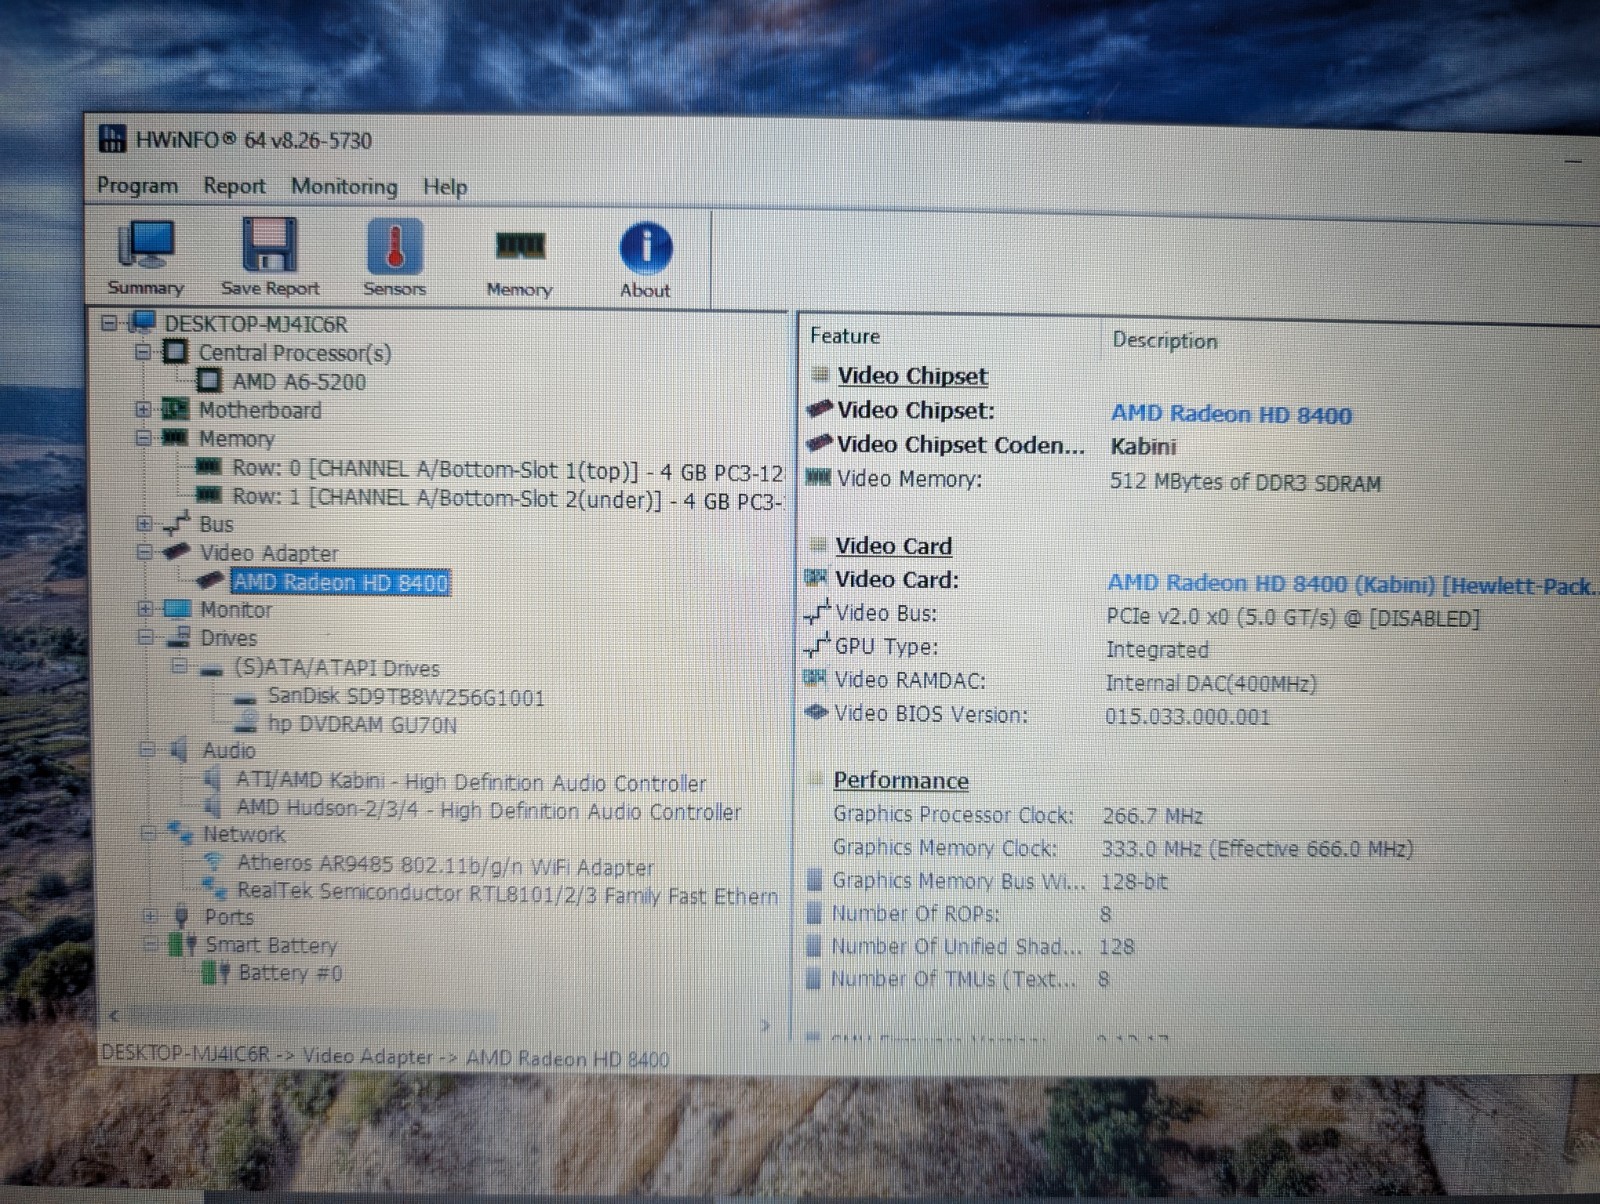Click the Central Processor(s) chip icon
This screenshot has width=1600, height=1204.
[175, 352]
